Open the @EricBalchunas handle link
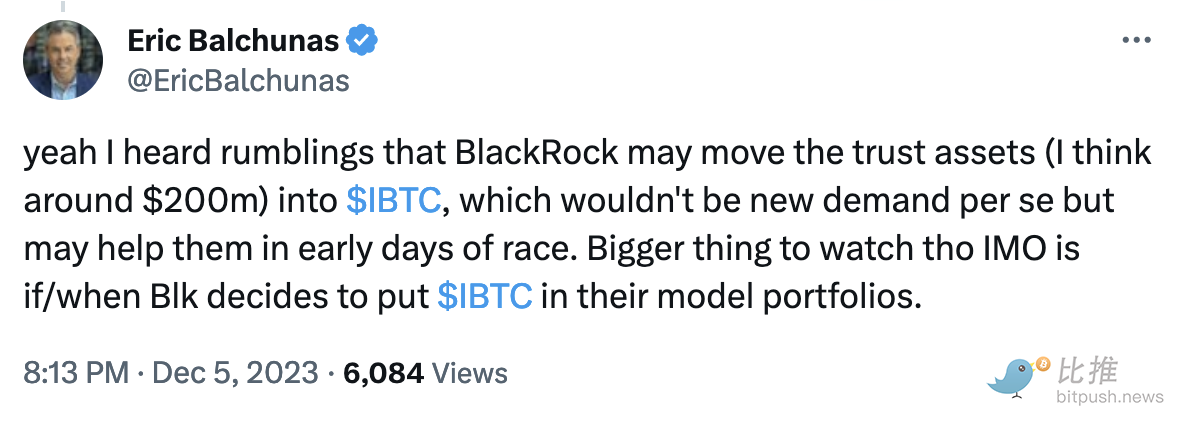The image size is (1184, 424). 238,80
